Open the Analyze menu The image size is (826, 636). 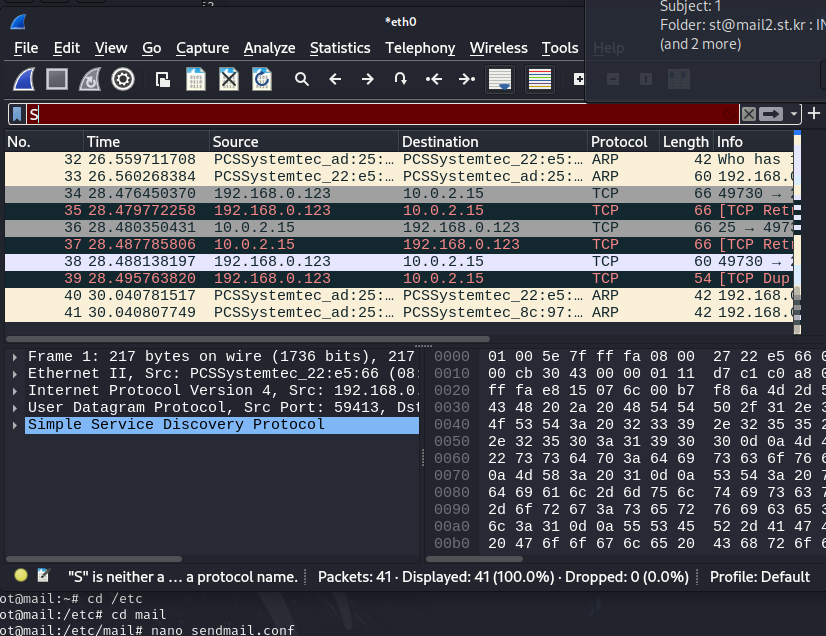[269, 48]
